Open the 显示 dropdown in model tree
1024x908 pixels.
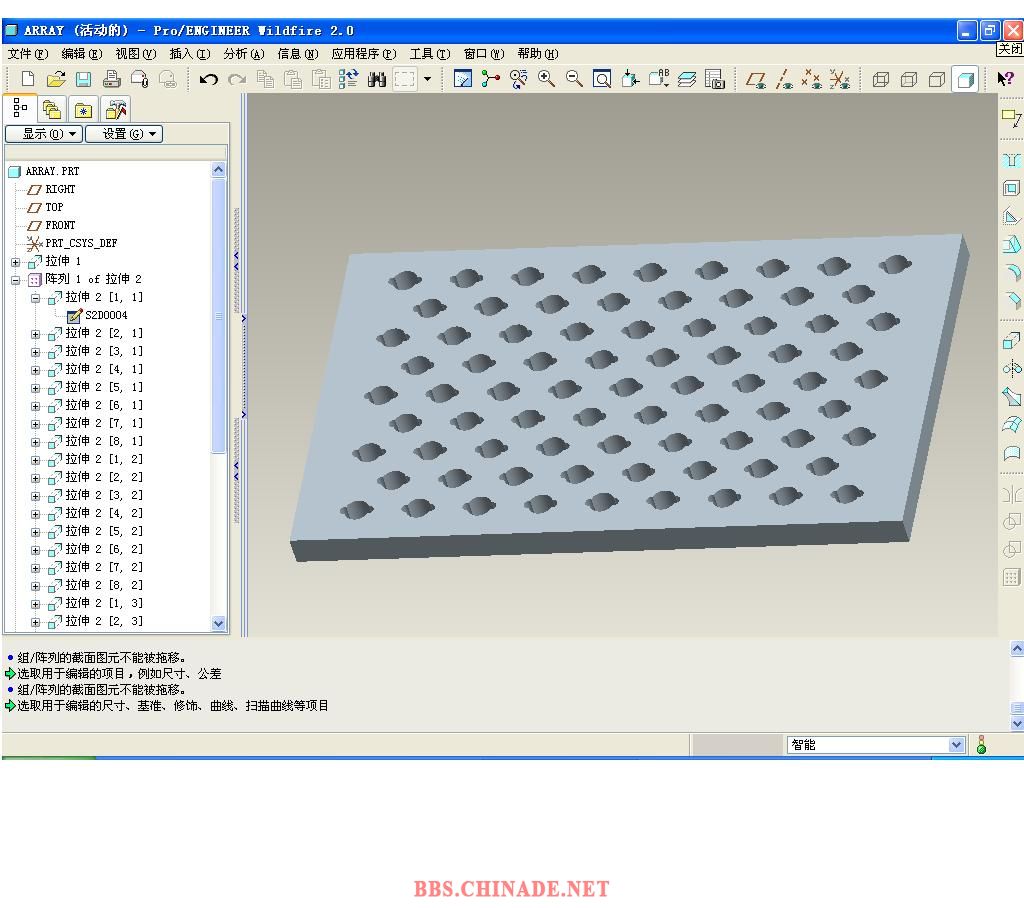pyautogui.click(x=44, y=134)
